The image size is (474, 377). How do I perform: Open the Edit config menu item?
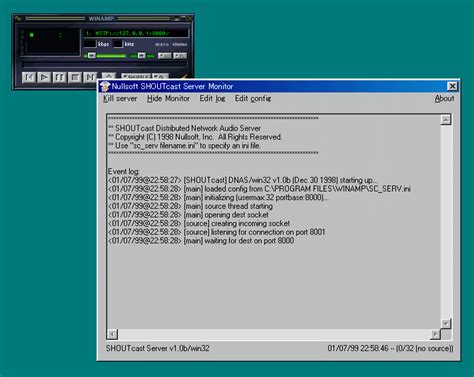tap(253, 99)
